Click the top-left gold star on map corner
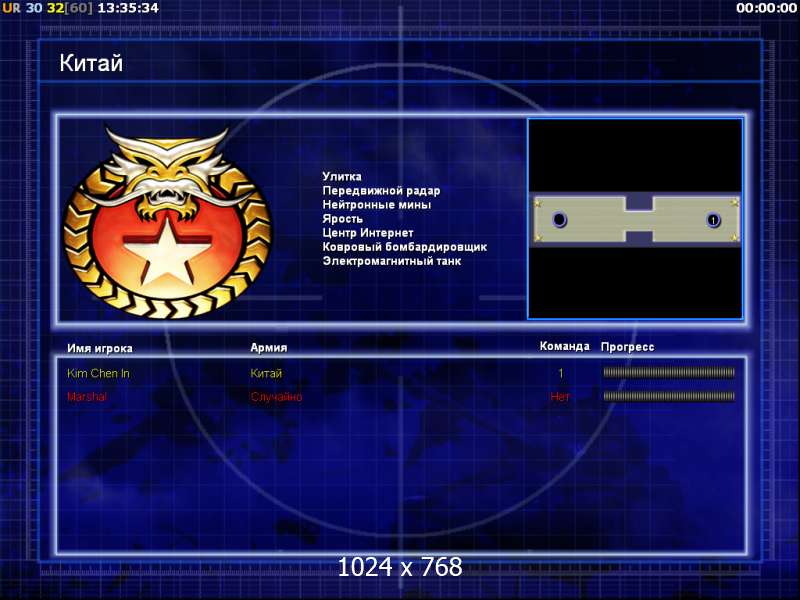Screen dimensions: 800x600 (538, 203)
